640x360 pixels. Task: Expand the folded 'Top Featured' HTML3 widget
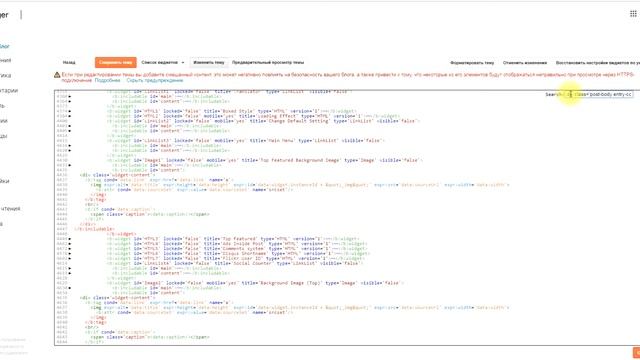[70, 239]
